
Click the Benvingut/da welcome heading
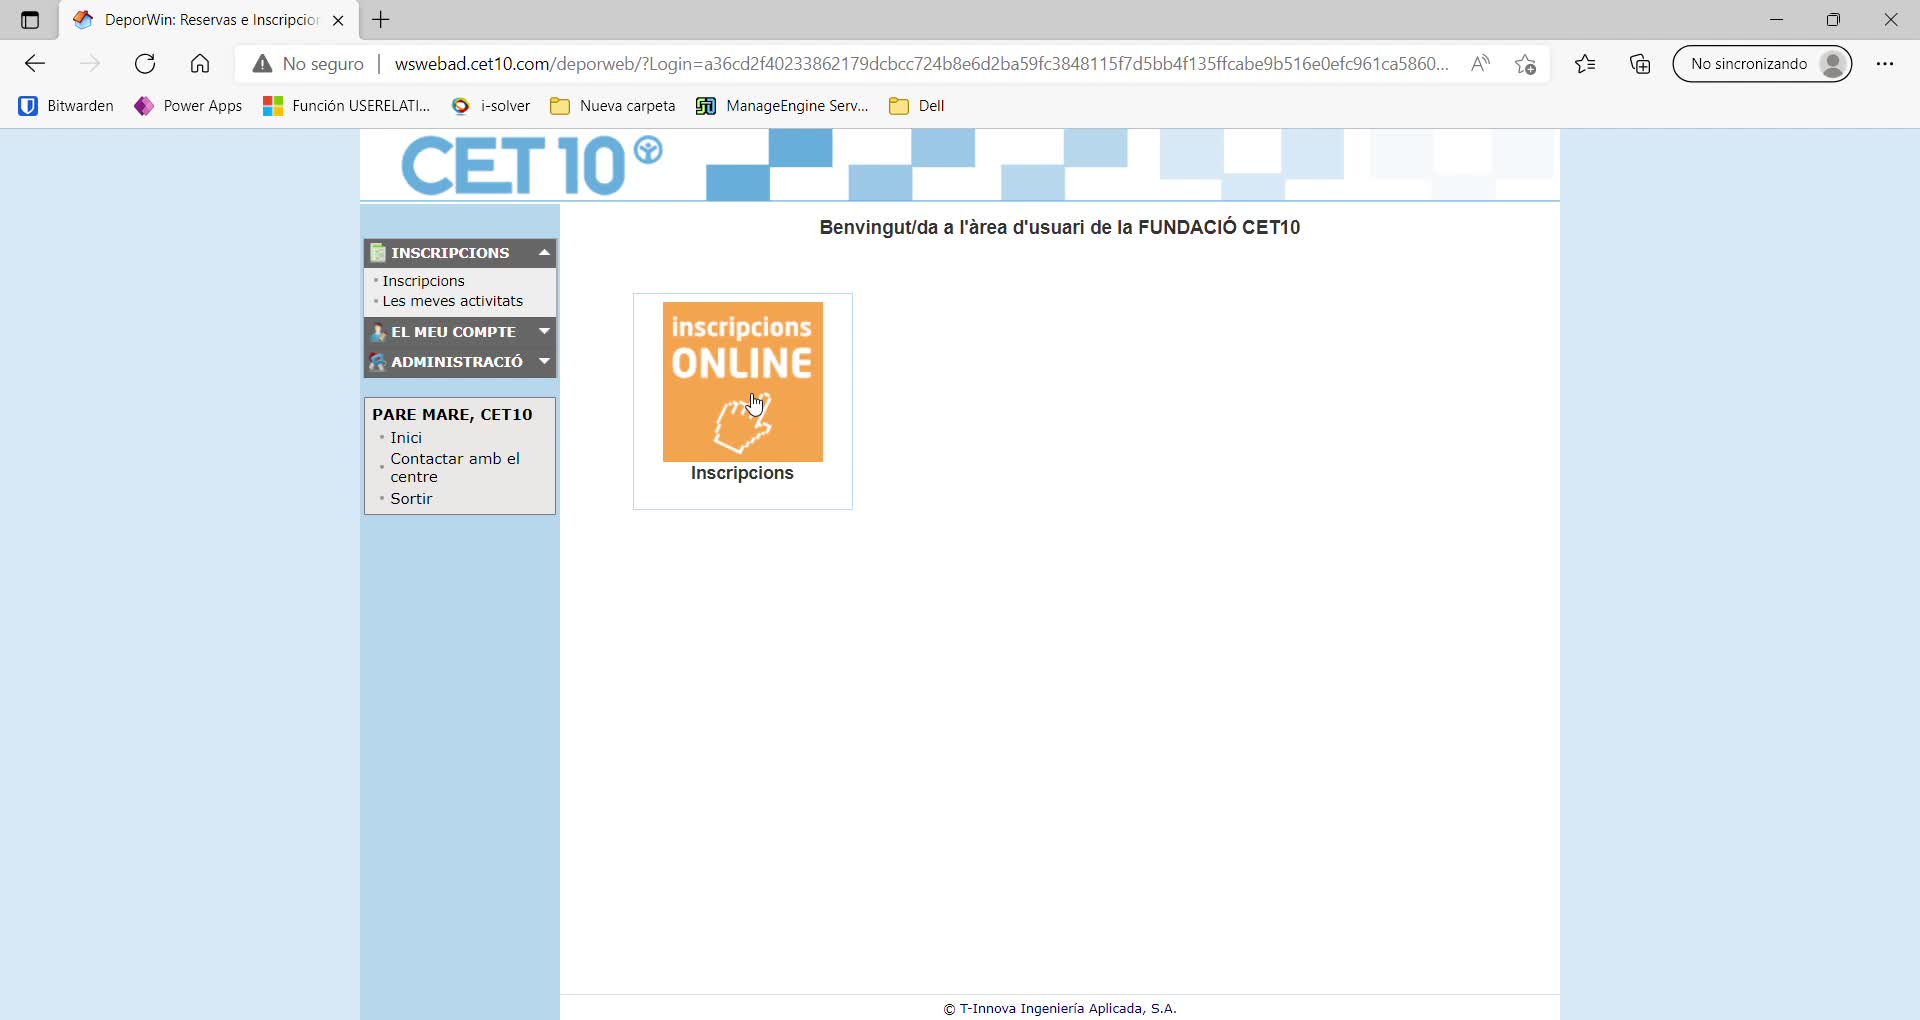pyautogui.click(x=1060, y=227)
